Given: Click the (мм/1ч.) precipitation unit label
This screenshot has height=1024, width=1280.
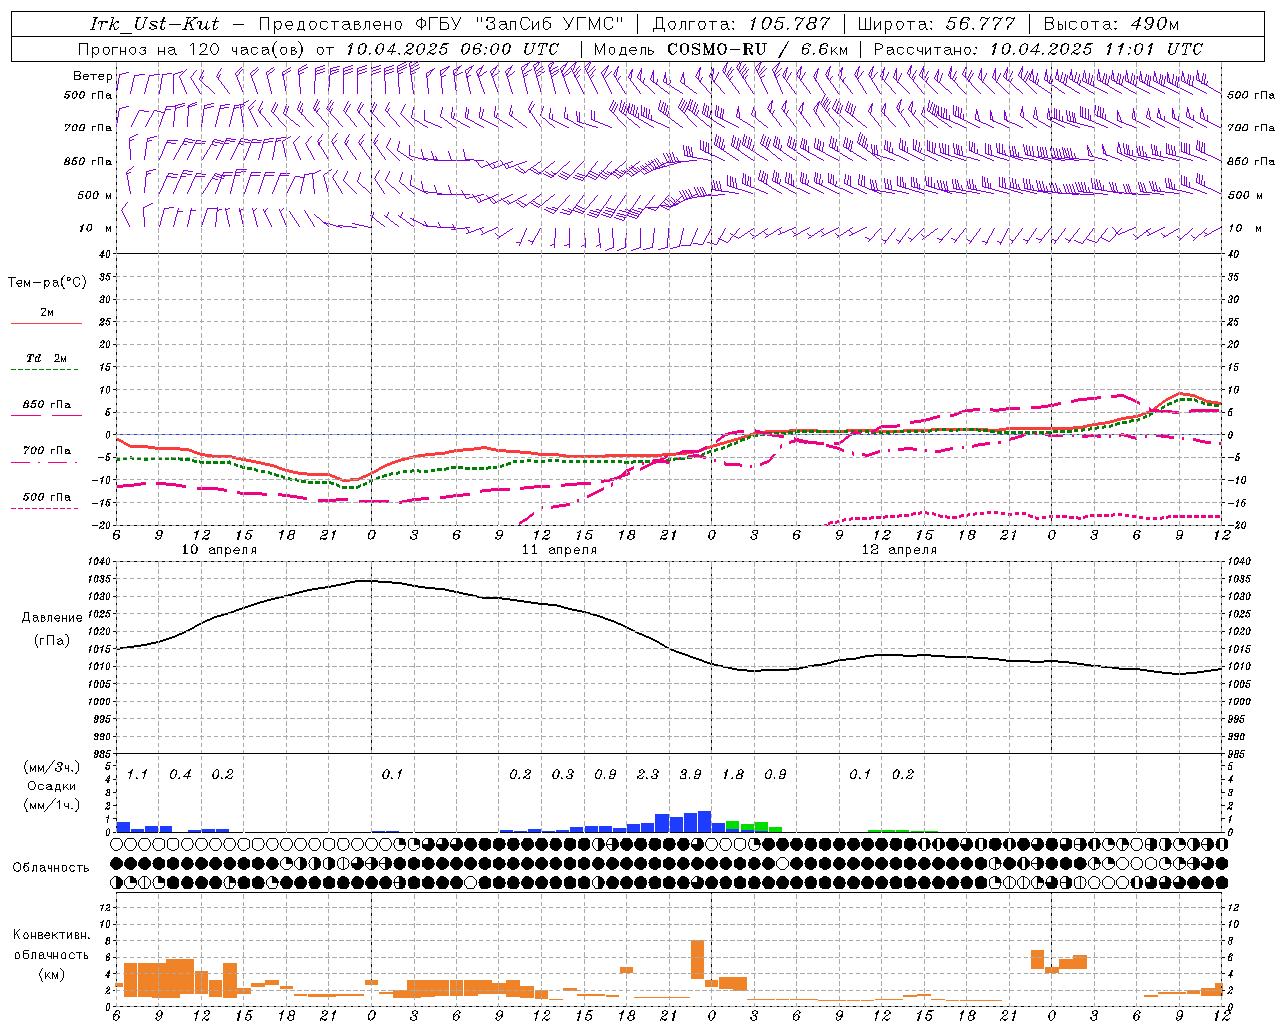Looking at the screenshot, I should (52, 805).
